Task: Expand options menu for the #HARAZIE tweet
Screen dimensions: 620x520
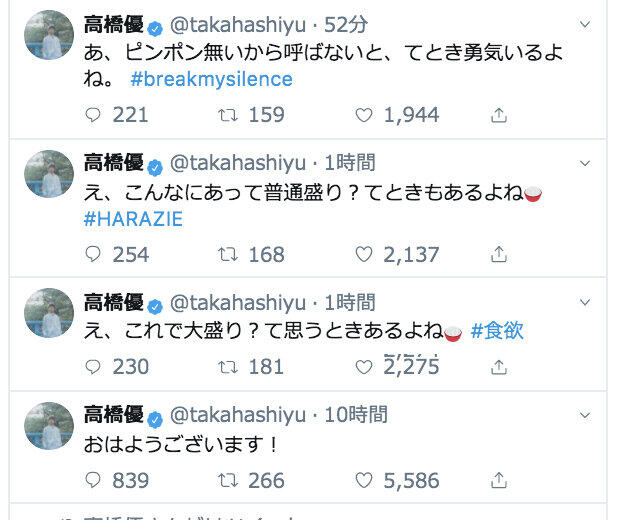Action: [583, 163]
